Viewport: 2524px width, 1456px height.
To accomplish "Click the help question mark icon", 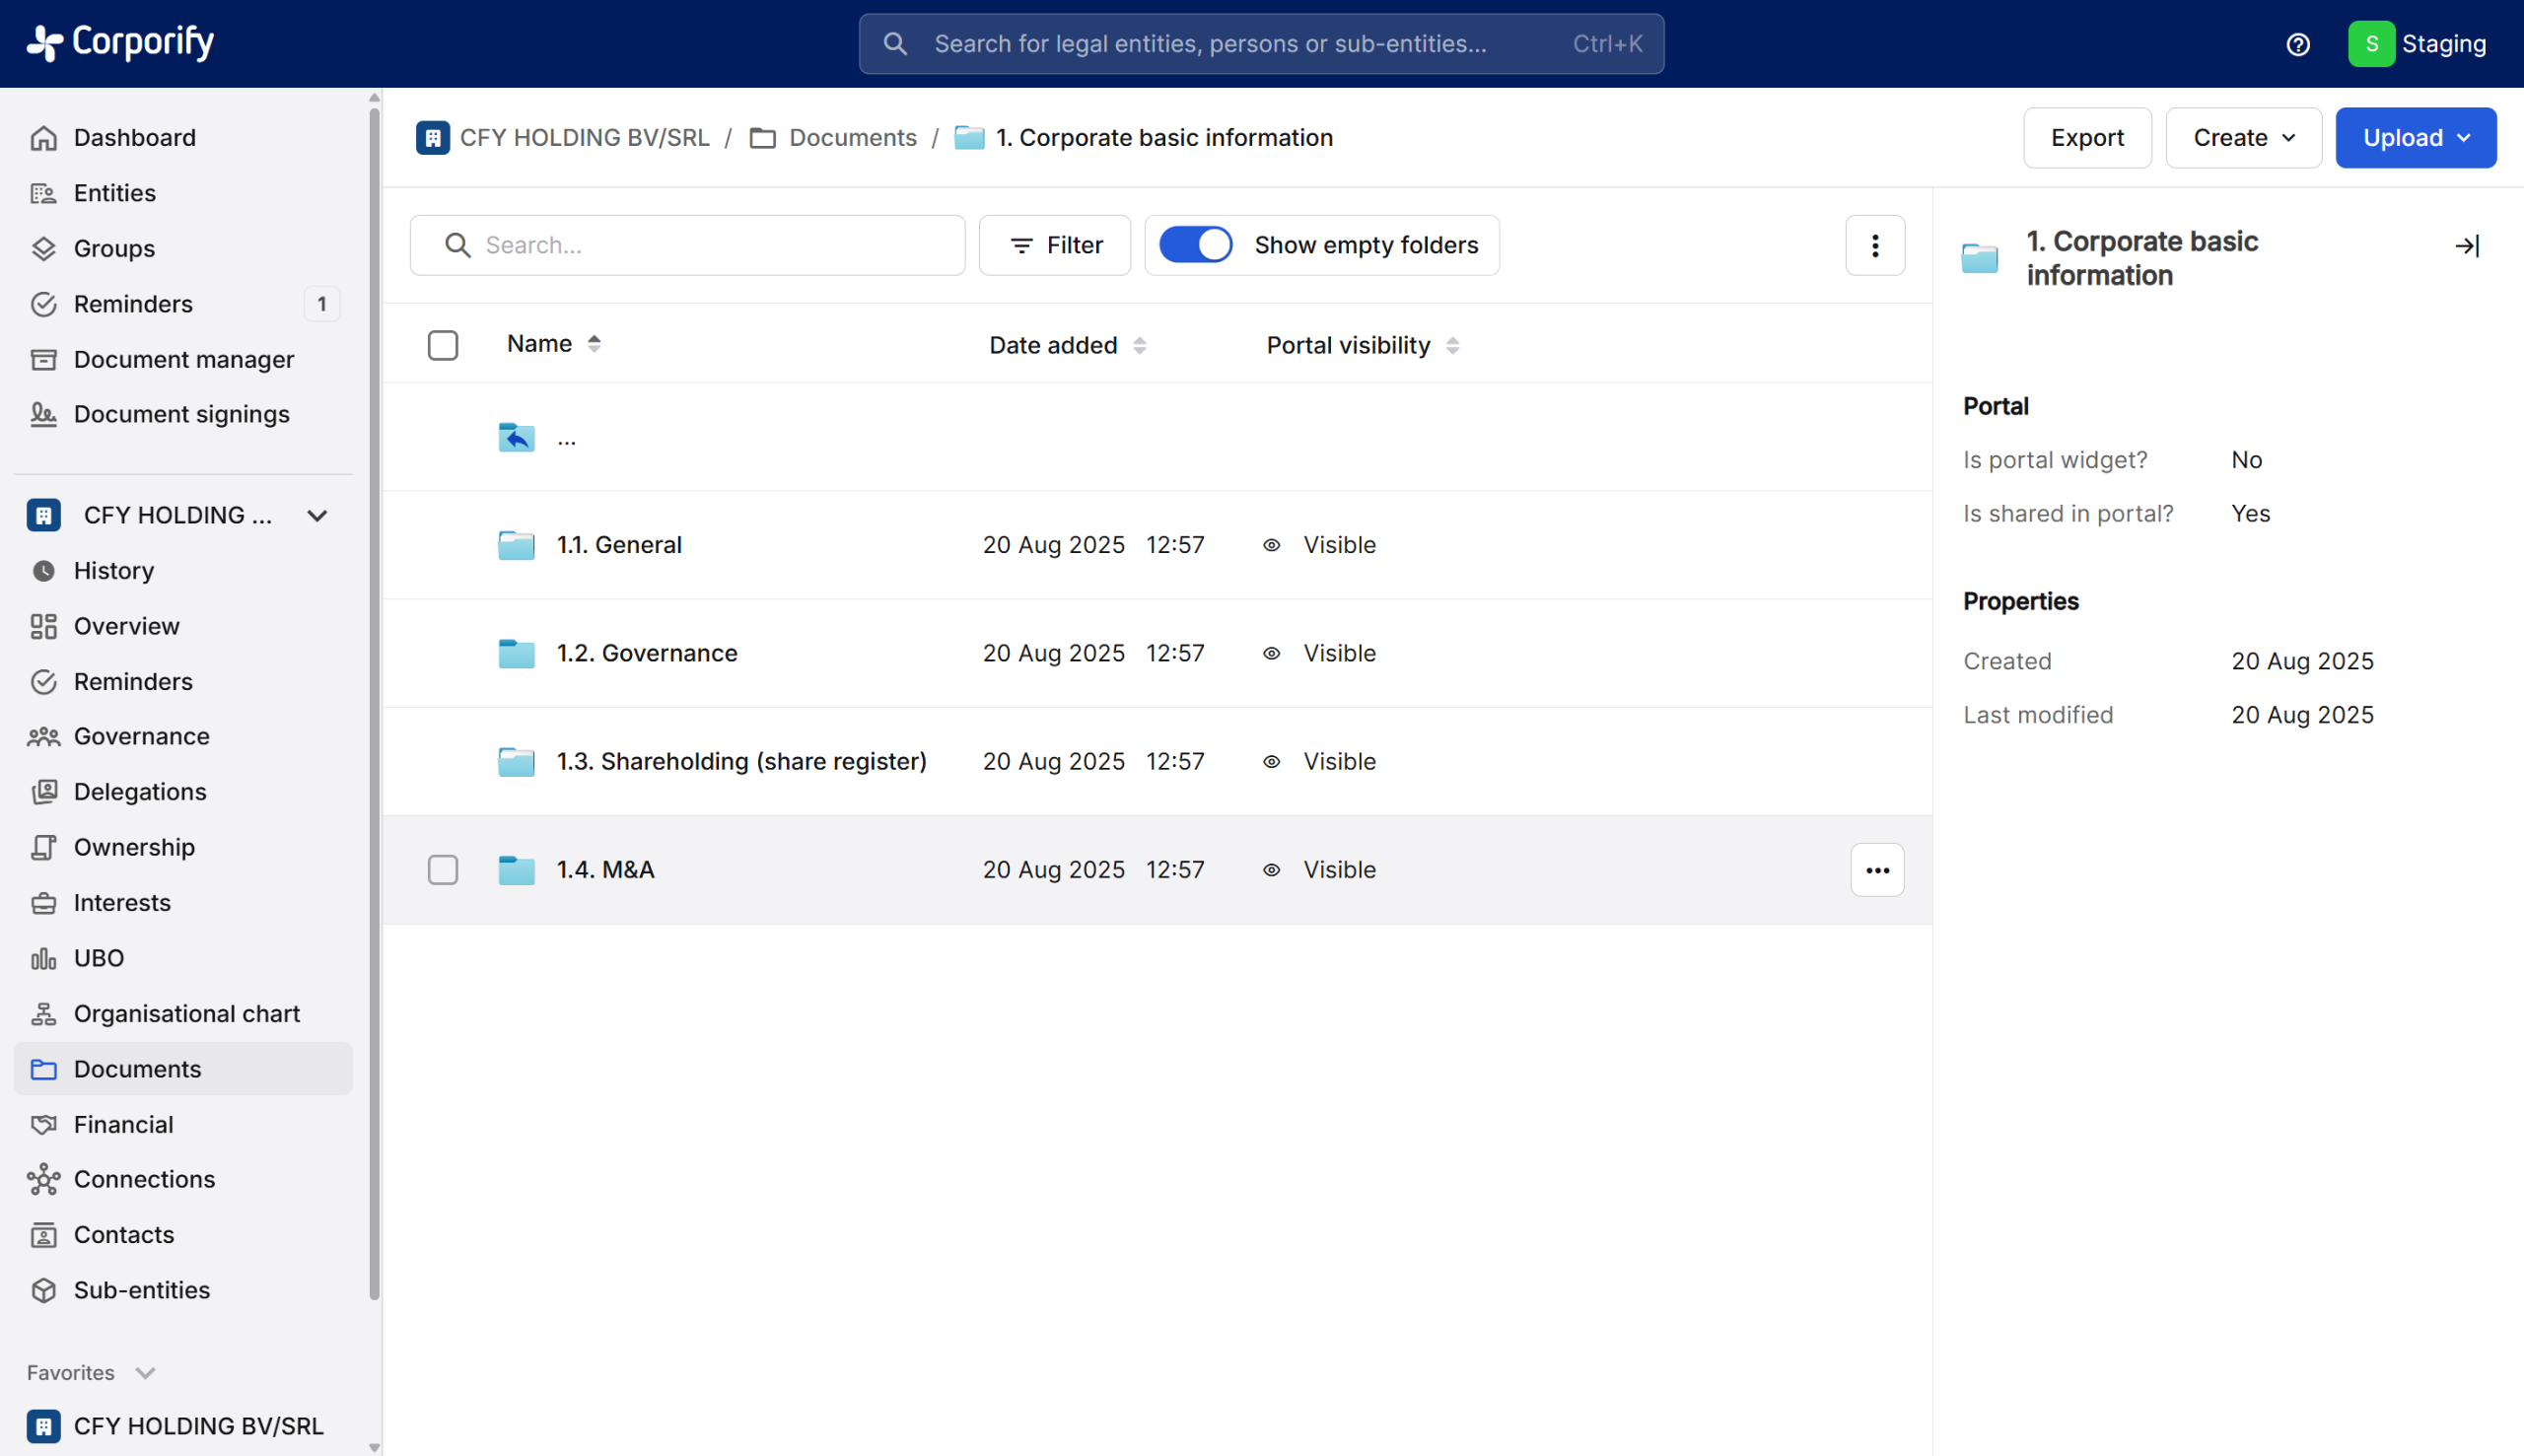I will pyautogui.click(x=2297, y=44).
